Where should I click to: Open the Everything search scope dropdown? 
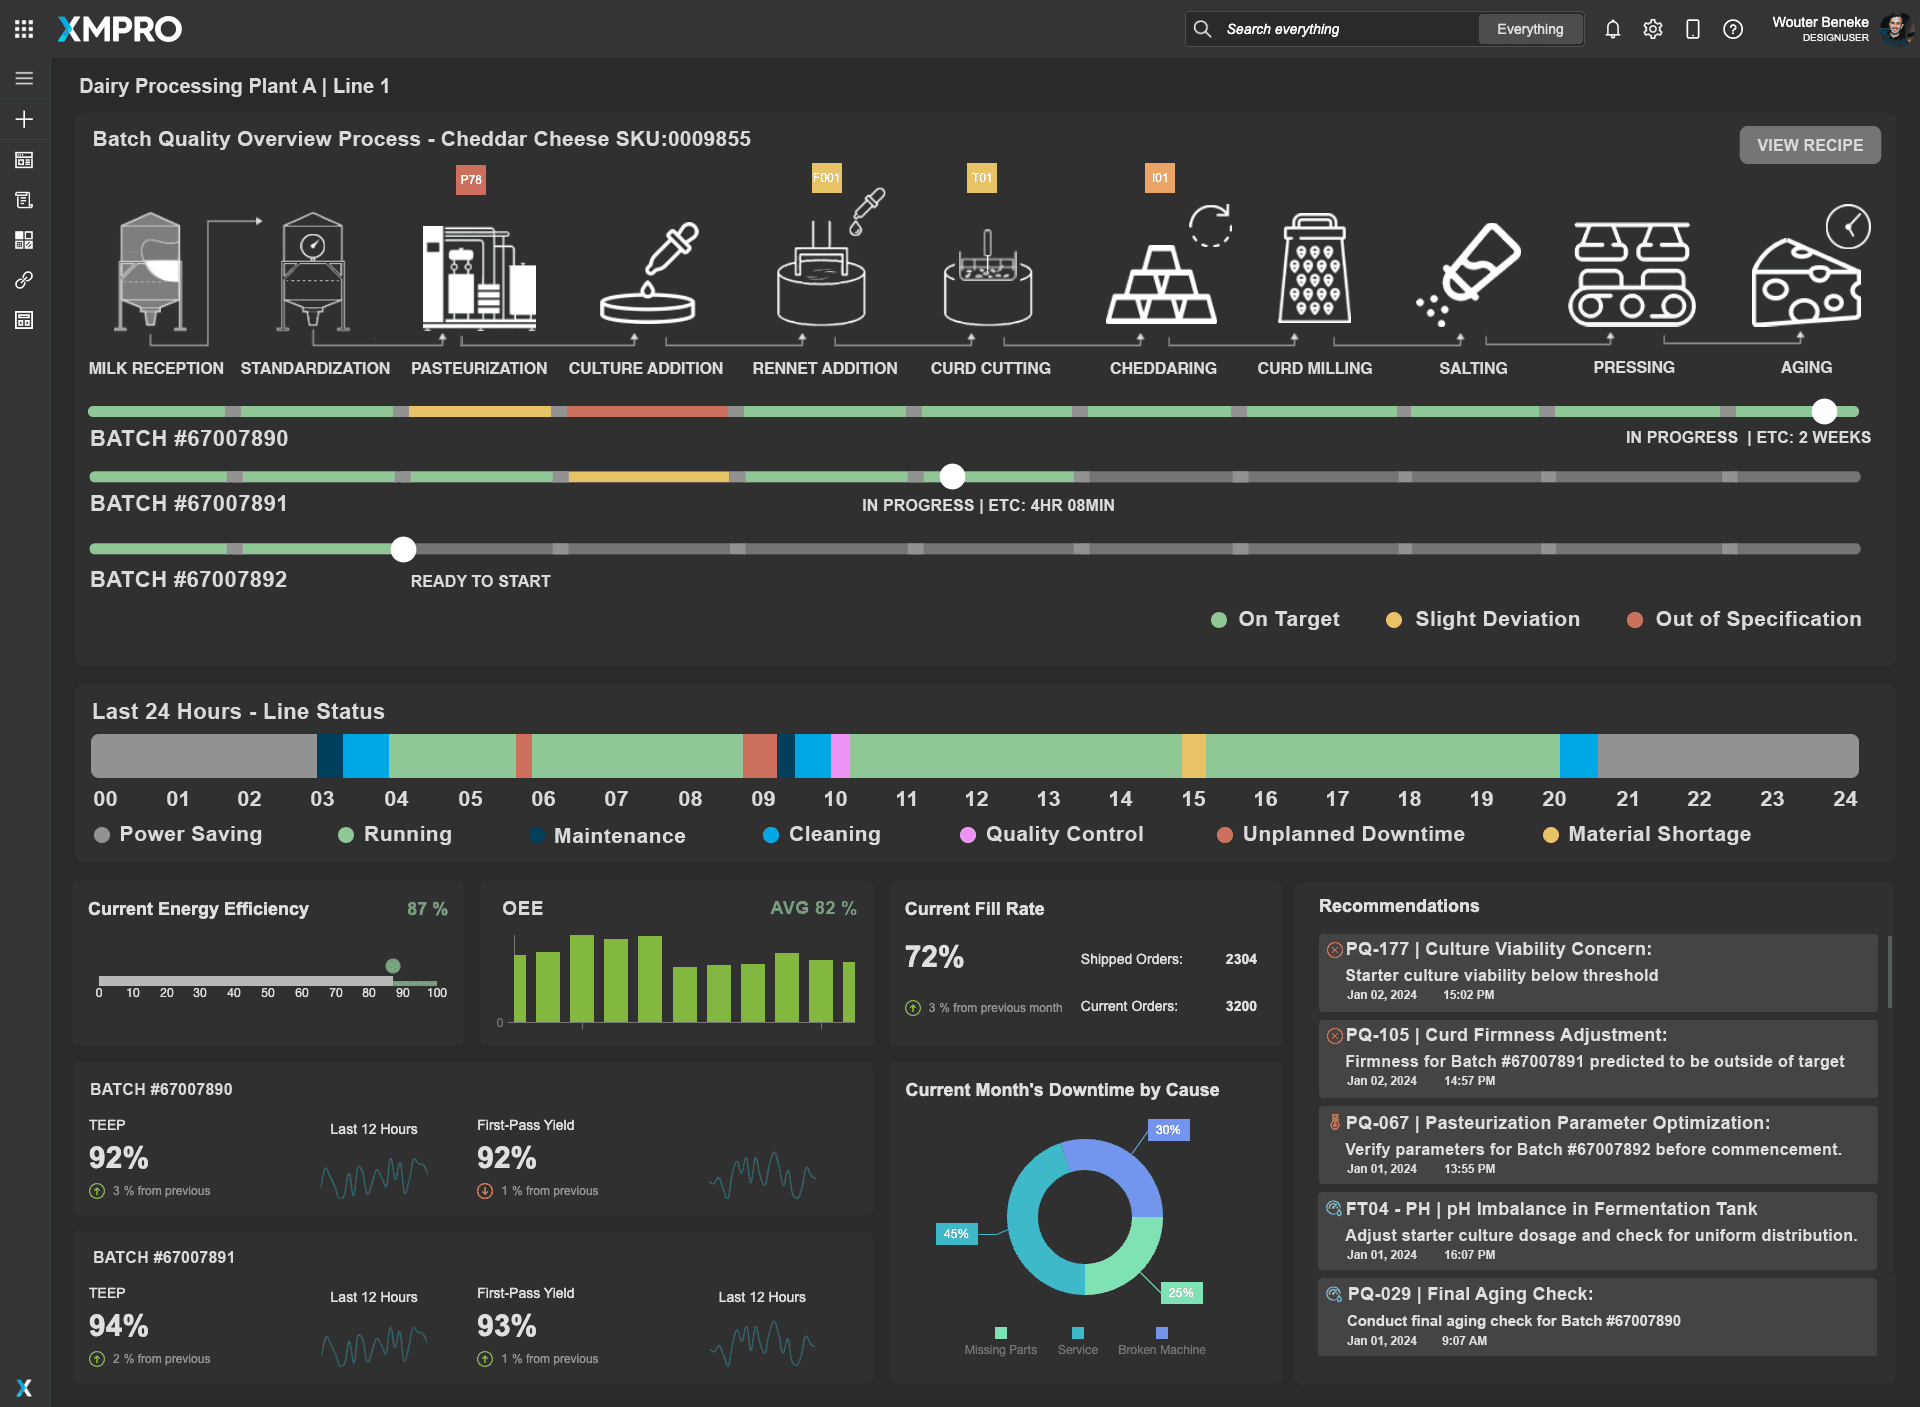click(x=1529, y=29)
